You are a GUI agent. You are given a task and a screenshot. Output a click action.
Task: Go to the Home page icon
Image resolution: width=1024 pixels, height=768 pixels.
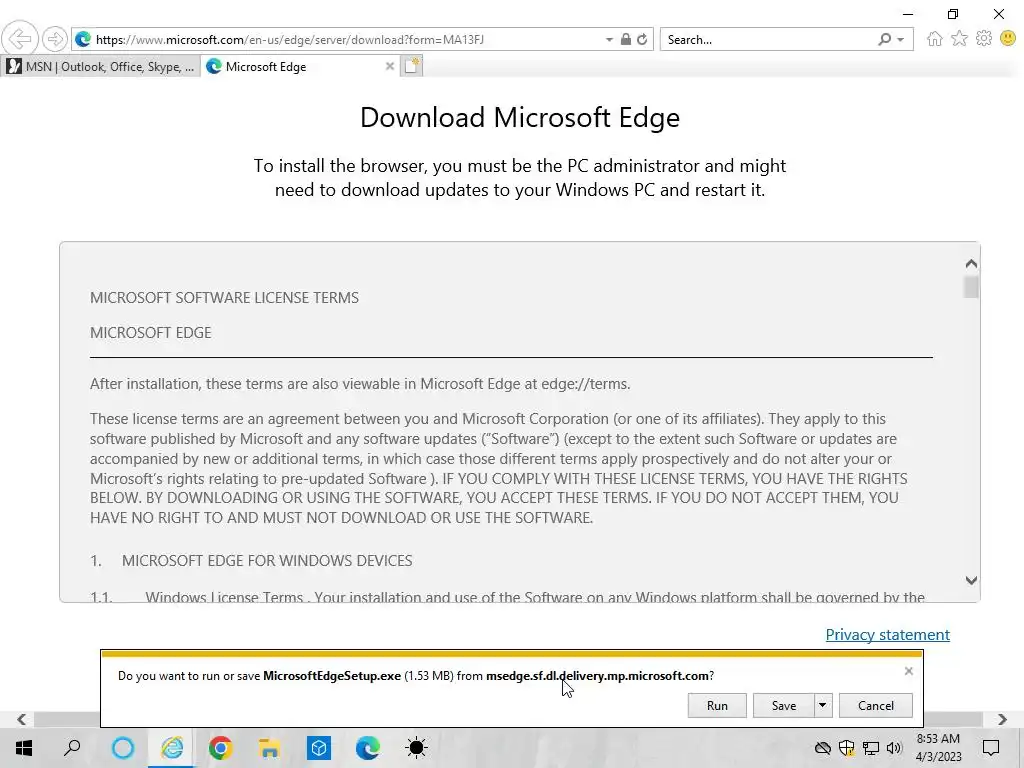pyautogui.click(x=935, y=39)
